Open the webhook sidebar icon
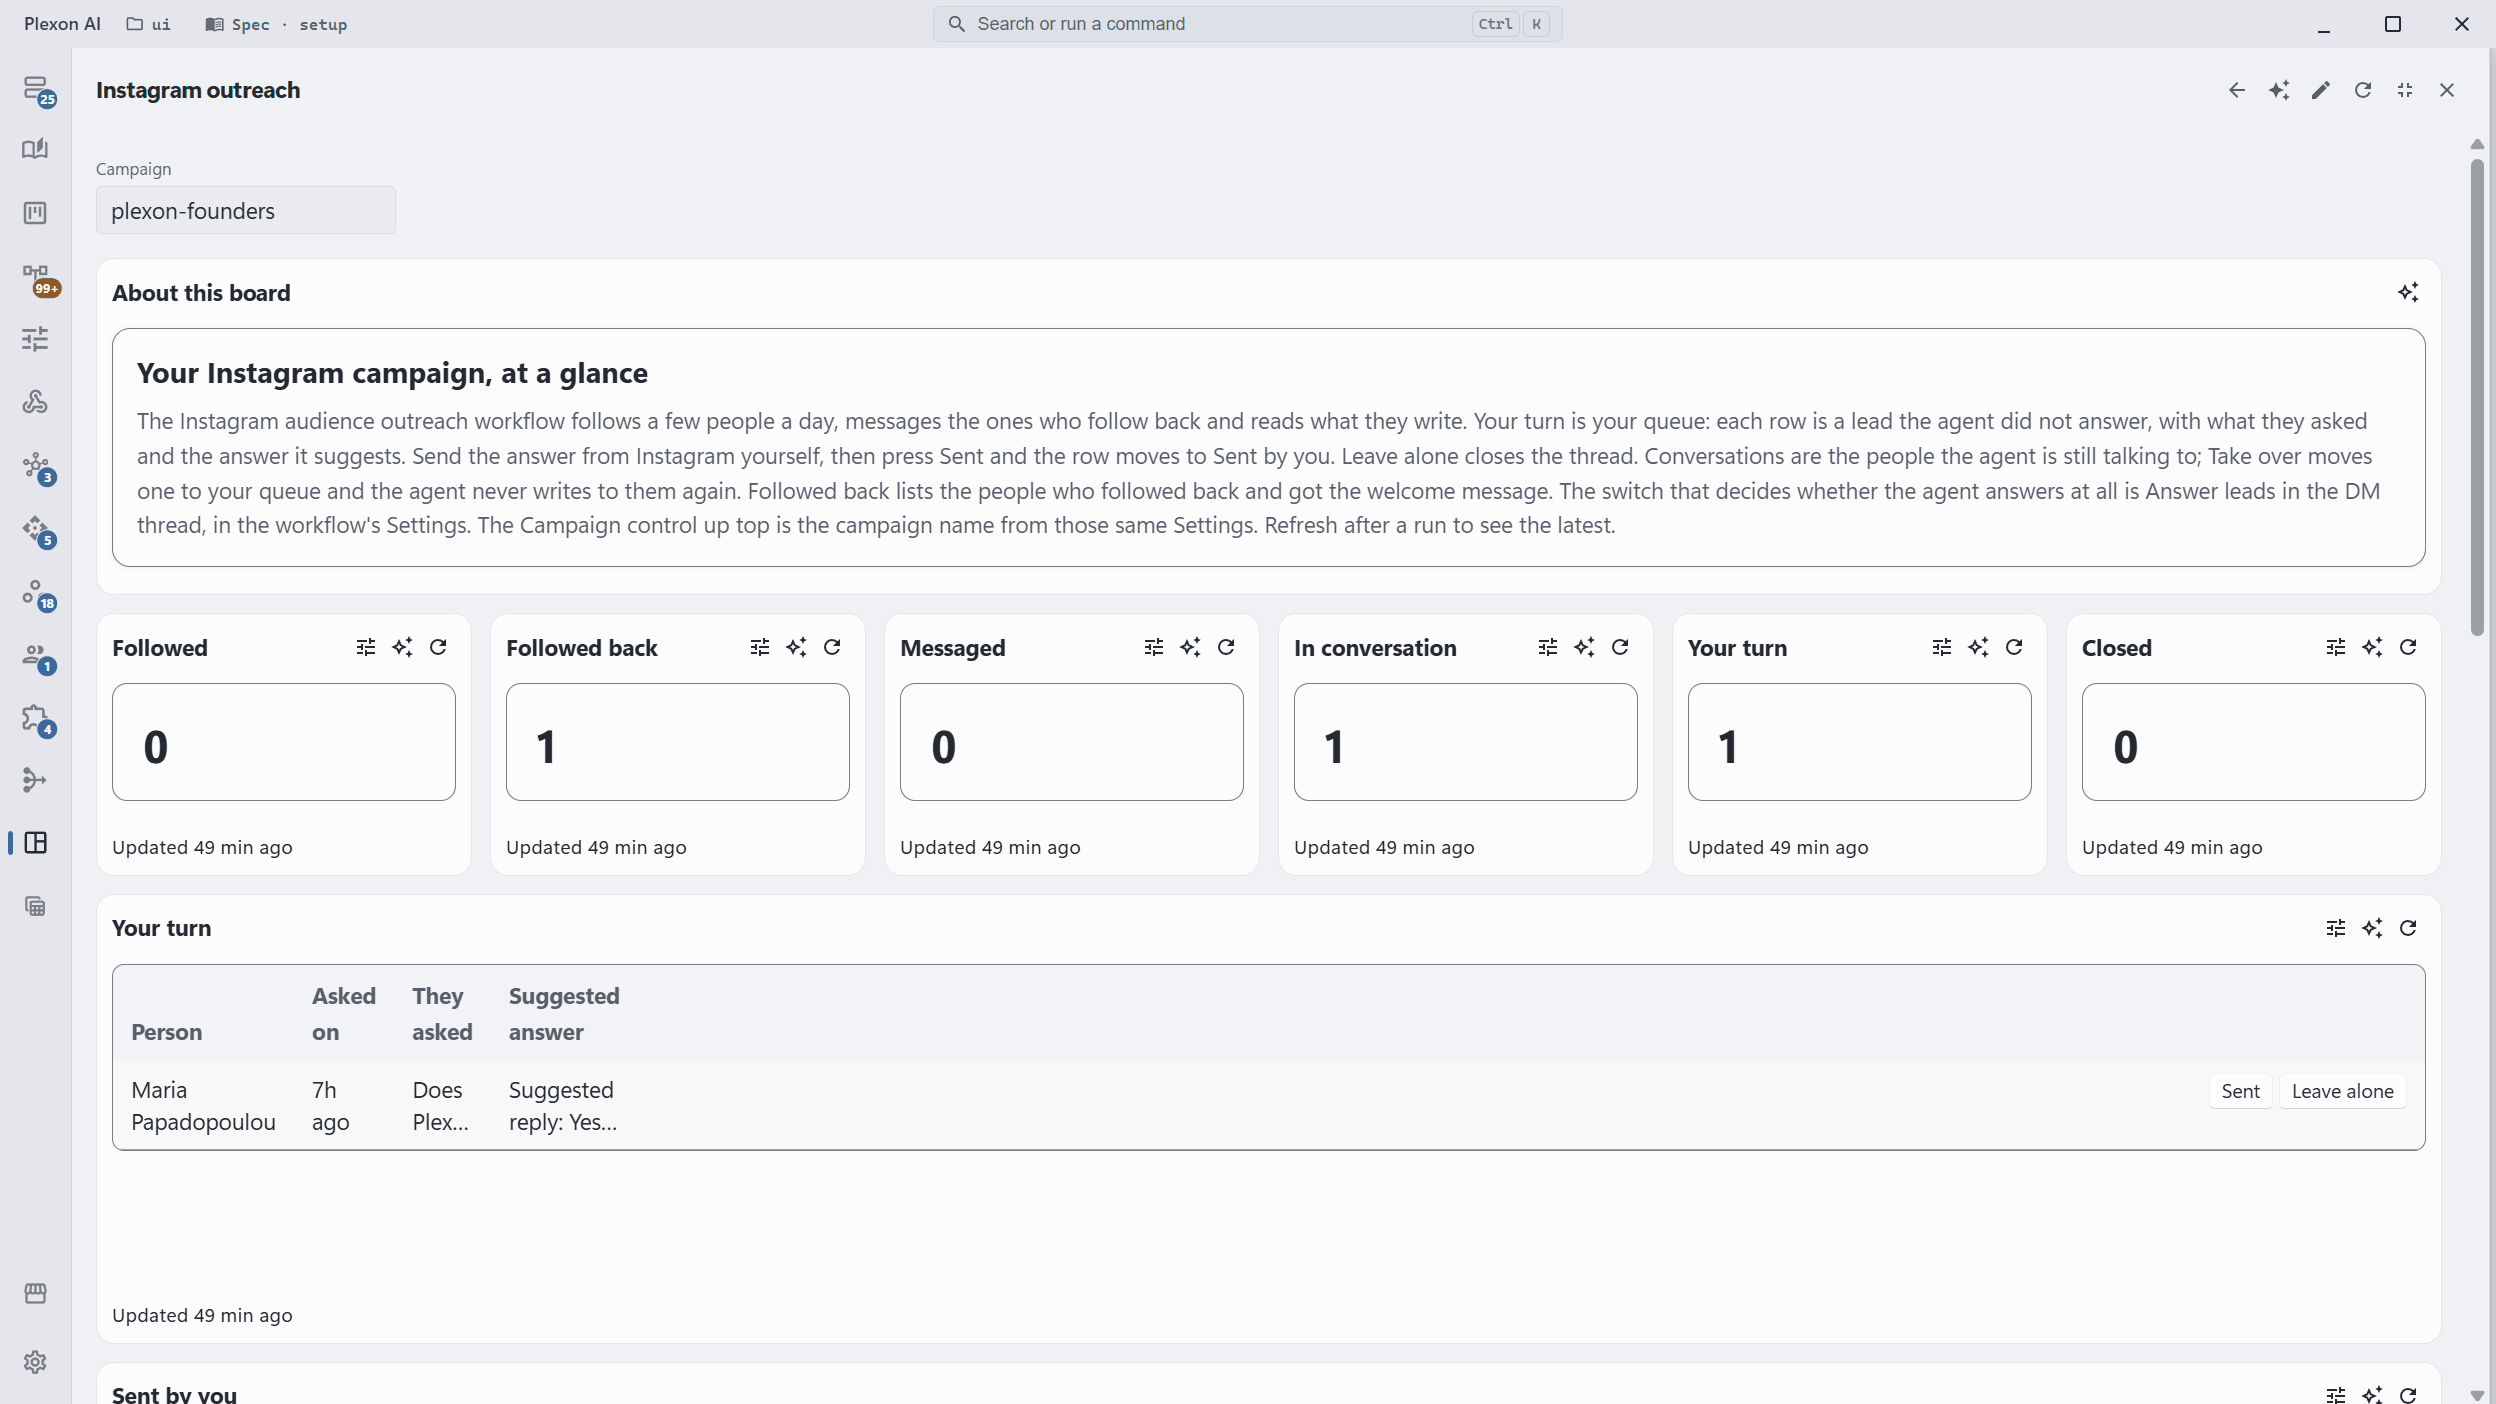The width and height of the screenshot is (2496, 1404). [x=35, y=402]
